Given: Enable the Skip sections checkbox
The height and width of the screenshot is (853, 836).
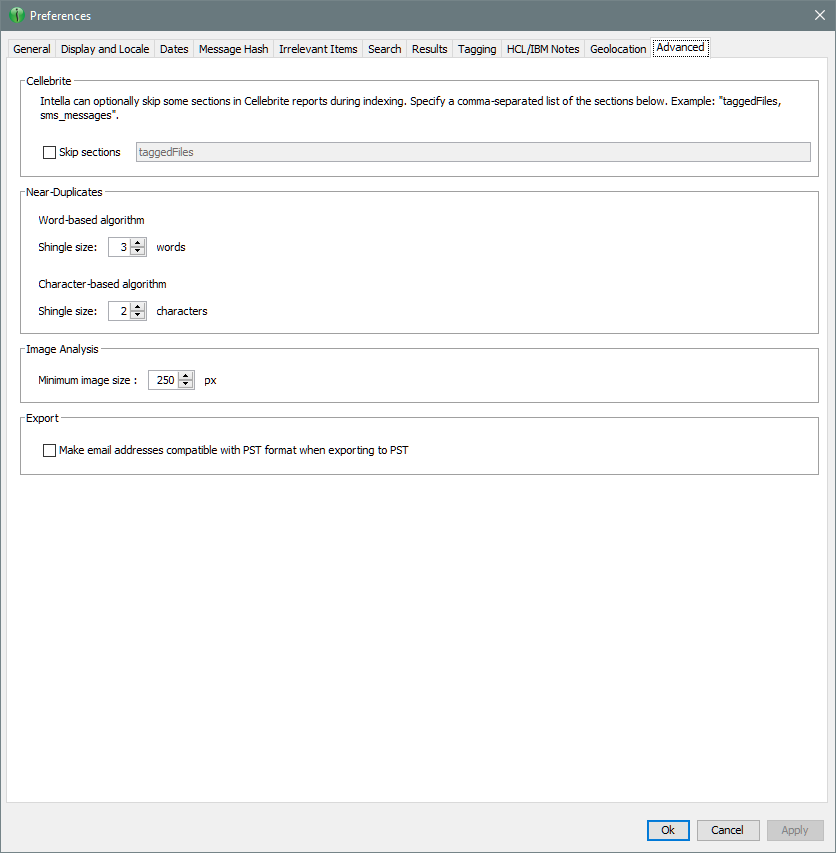Looking at the screenshot, I should coord(50,152).
